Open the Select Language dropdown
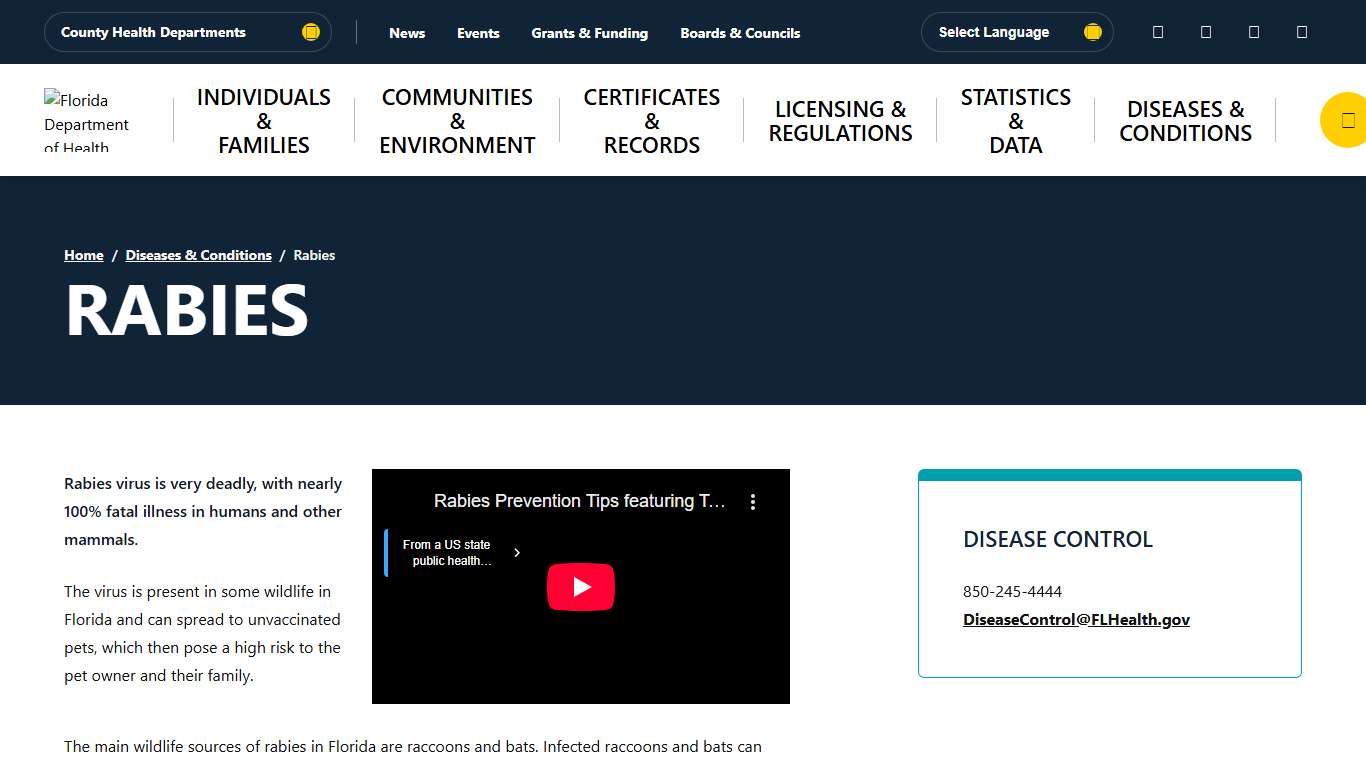Image resolution: width=1366 pixels, height=768 pixels. click(x=1016, y=32)
